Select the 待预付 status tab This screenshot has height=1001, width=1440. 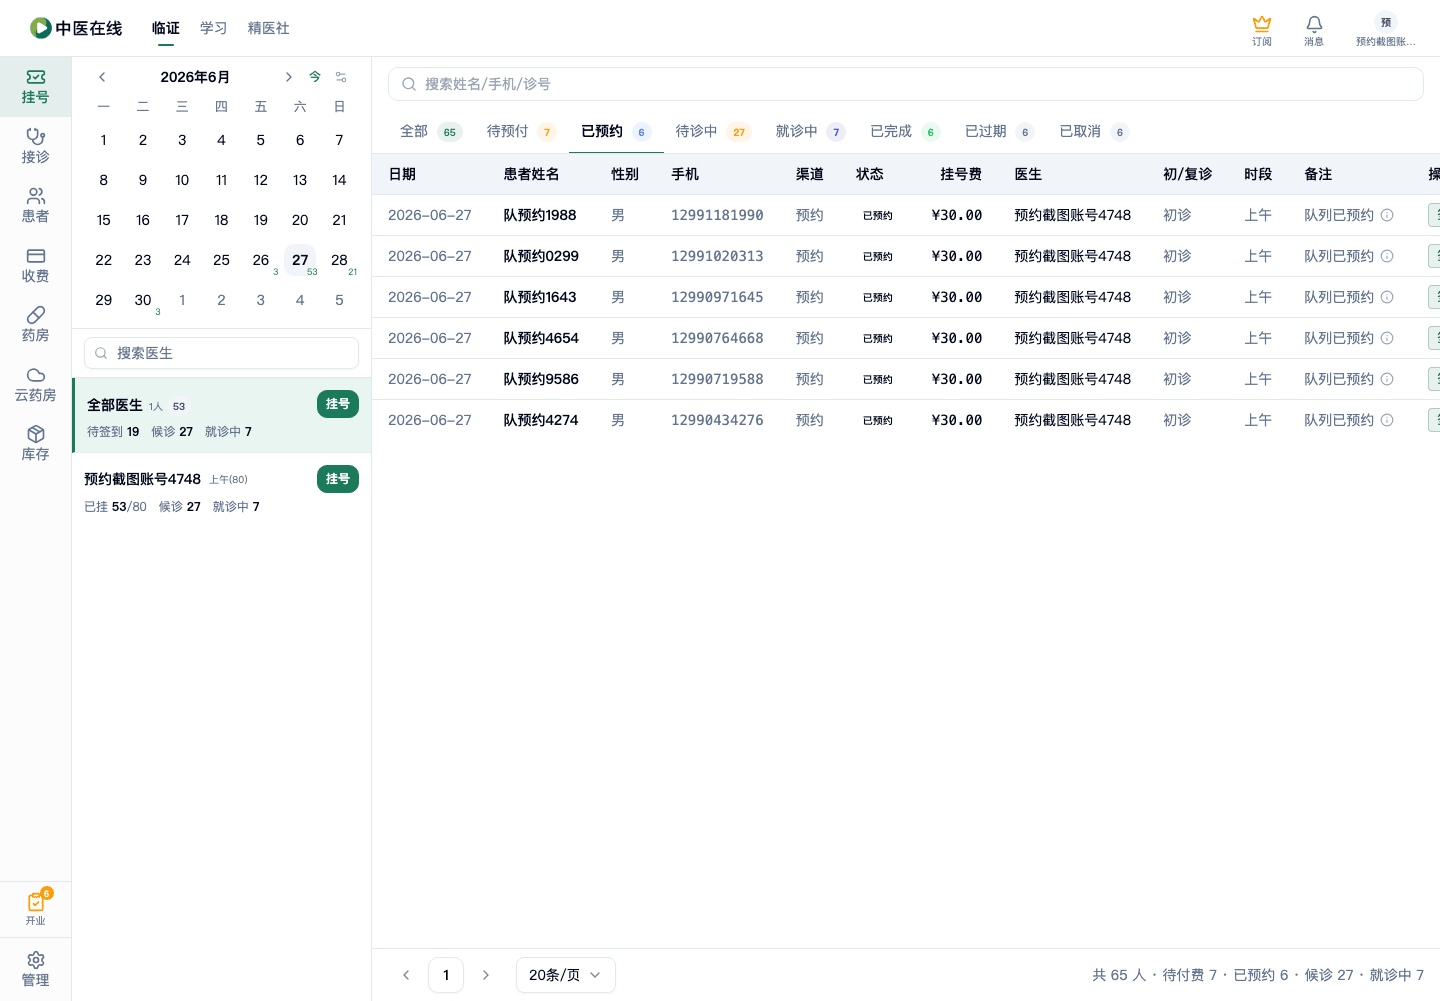click(x=521, y=132)
